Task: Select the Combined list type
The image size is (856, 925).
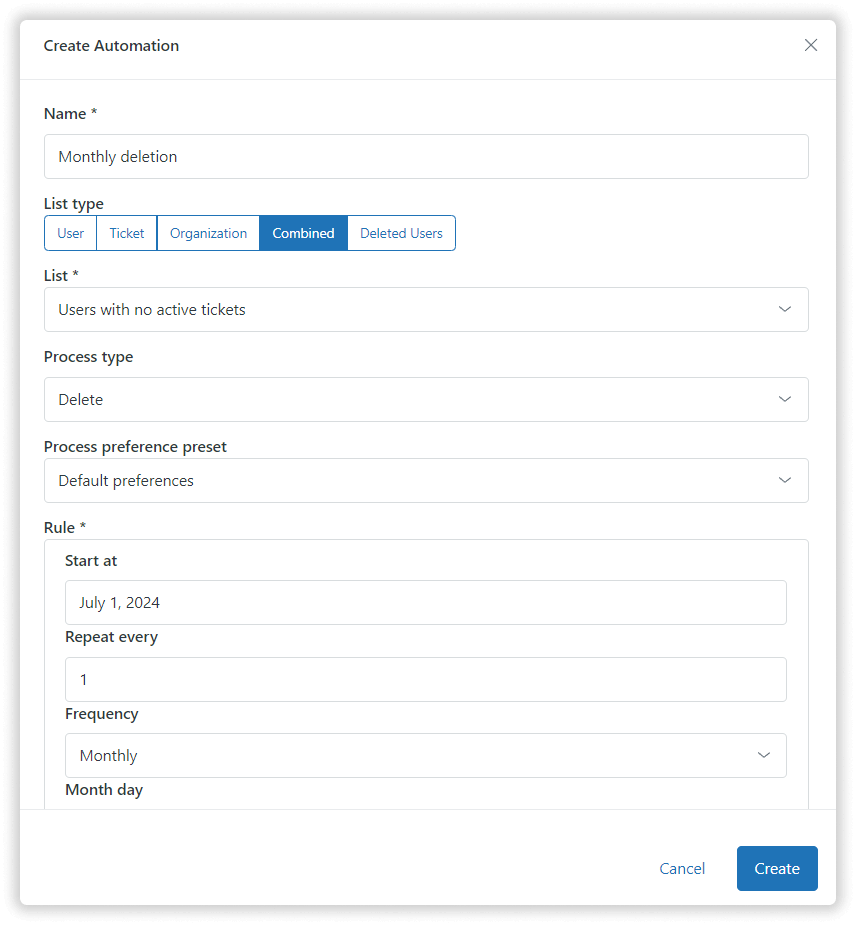Action: point(303,233)
